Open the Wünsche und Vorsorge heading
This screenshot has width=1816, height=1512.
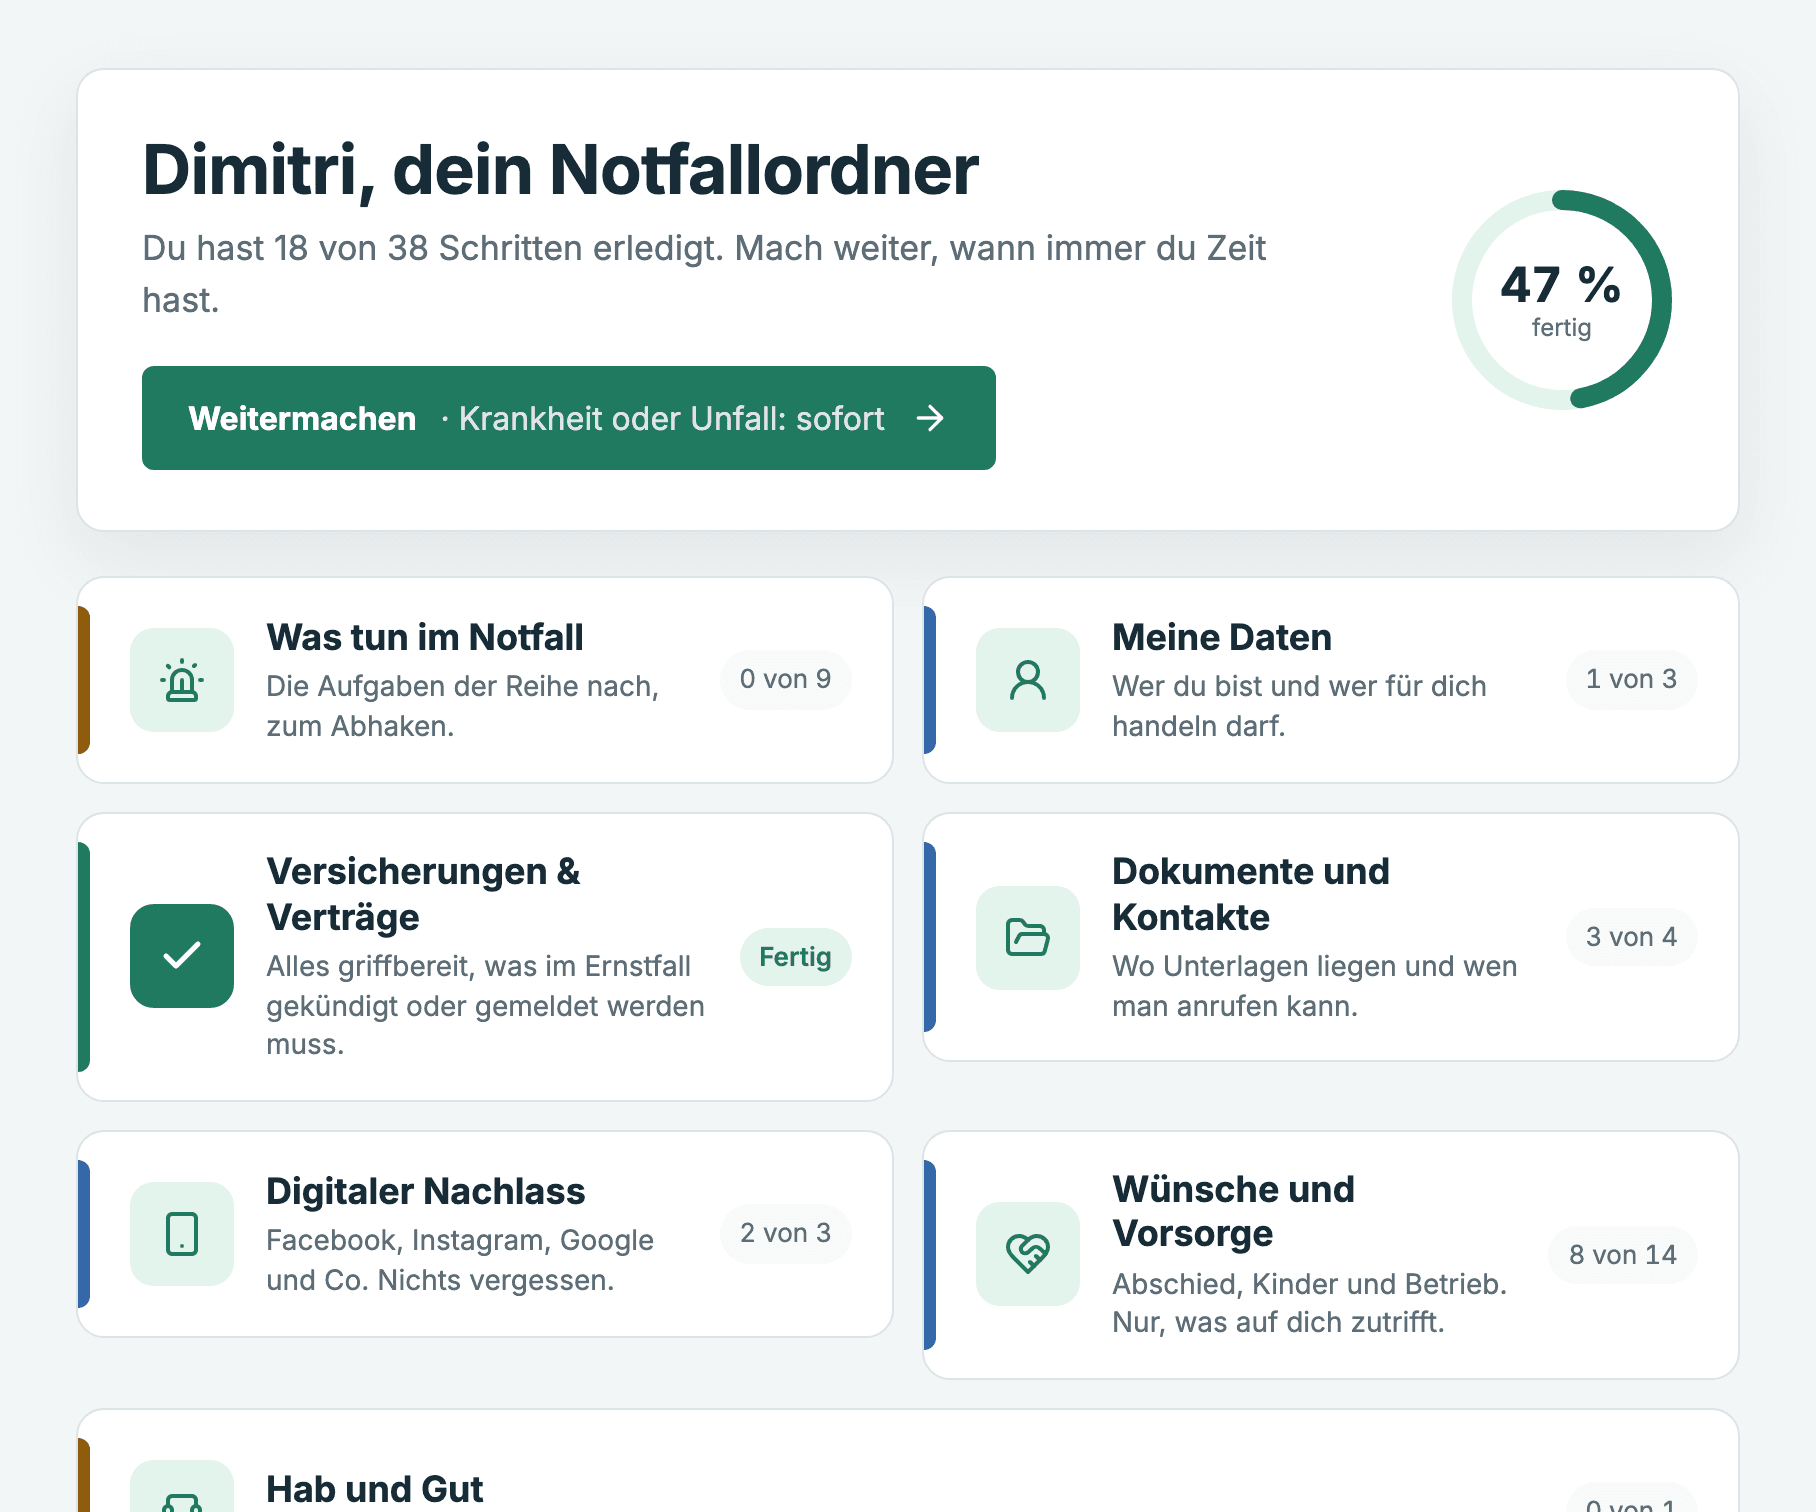tap(1234, 1211)
